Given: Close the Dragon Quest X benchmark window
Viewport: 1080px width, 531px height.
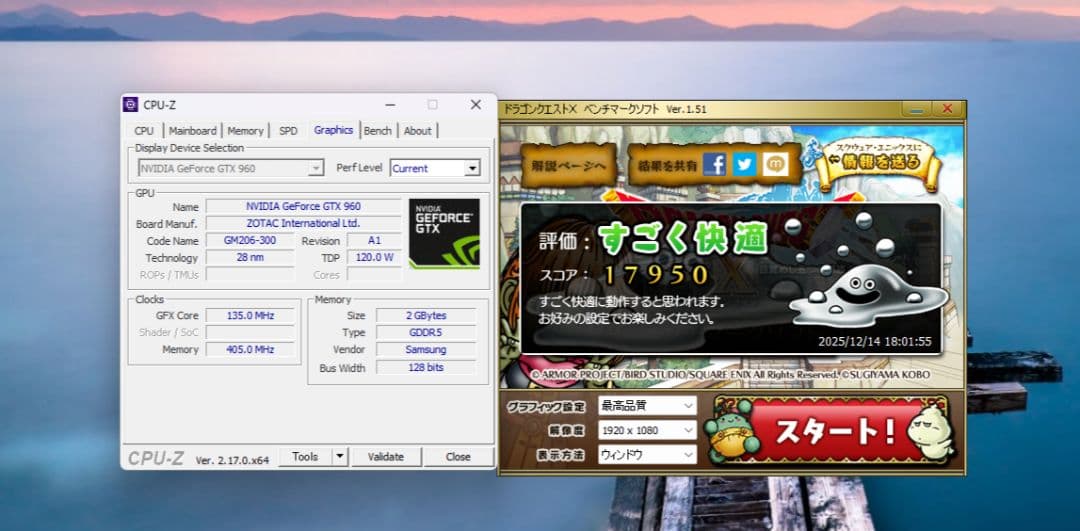Looking at the screenshot, I should point(948,109).
